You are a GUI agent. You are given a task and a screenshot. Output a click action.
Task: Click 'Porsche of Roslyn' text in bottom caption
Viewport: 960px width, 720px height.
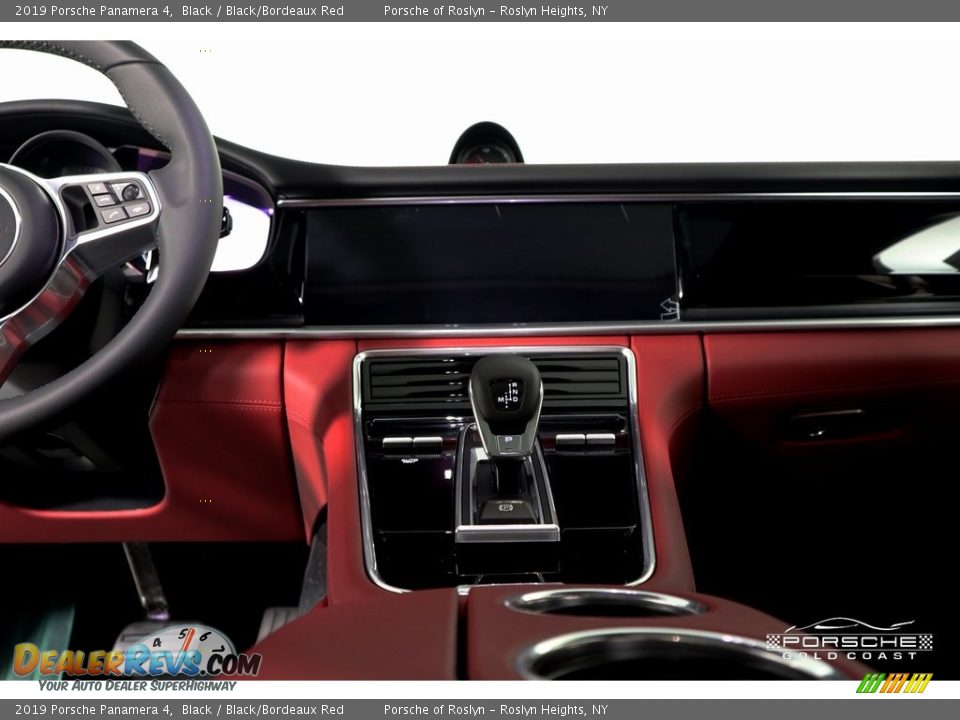click(x=434, y=710)
